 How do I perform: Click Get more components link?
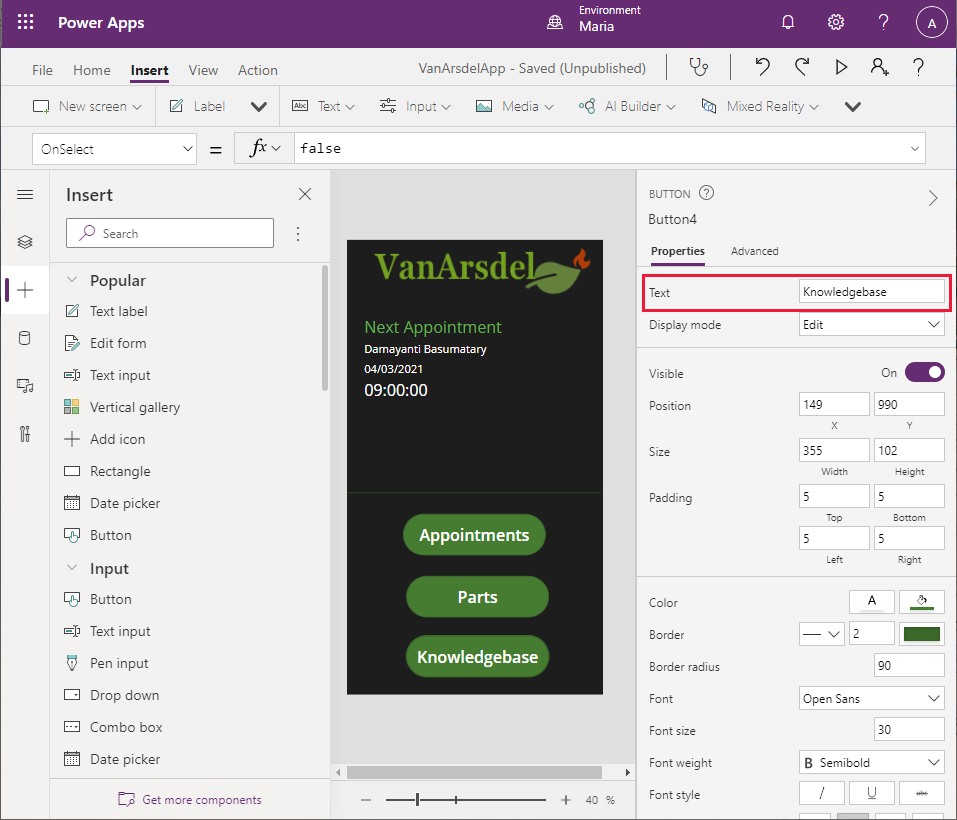(x=190, y=799)
